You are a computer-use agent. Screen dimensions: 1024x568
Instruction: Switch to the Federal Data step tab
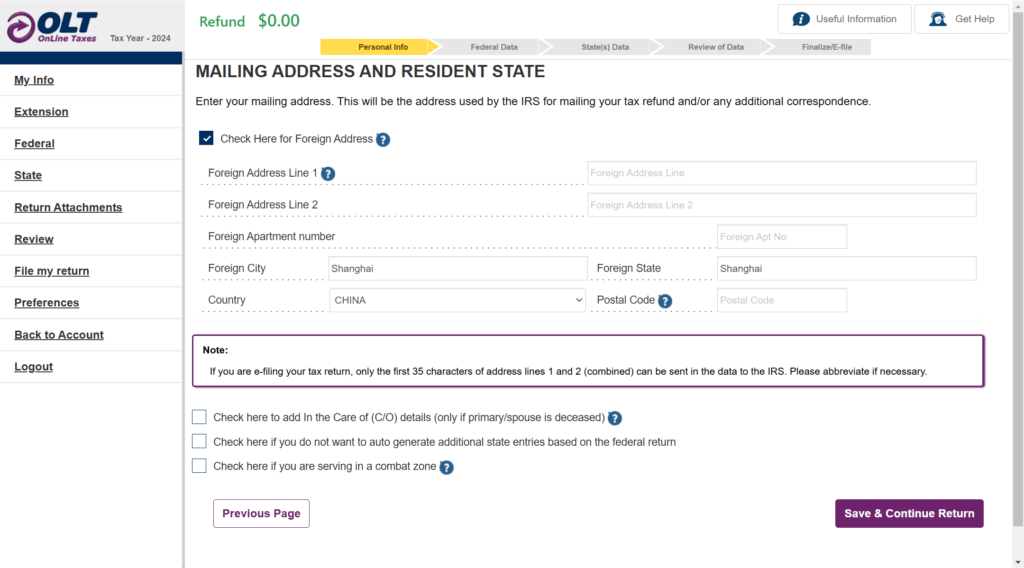pos(494,47)
